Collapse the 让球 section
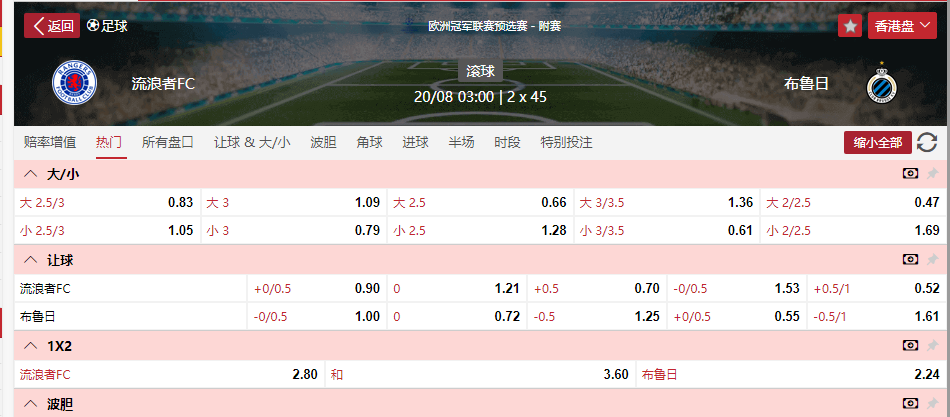This screenshot has height=417, width=950. click(x=30, y=260)
